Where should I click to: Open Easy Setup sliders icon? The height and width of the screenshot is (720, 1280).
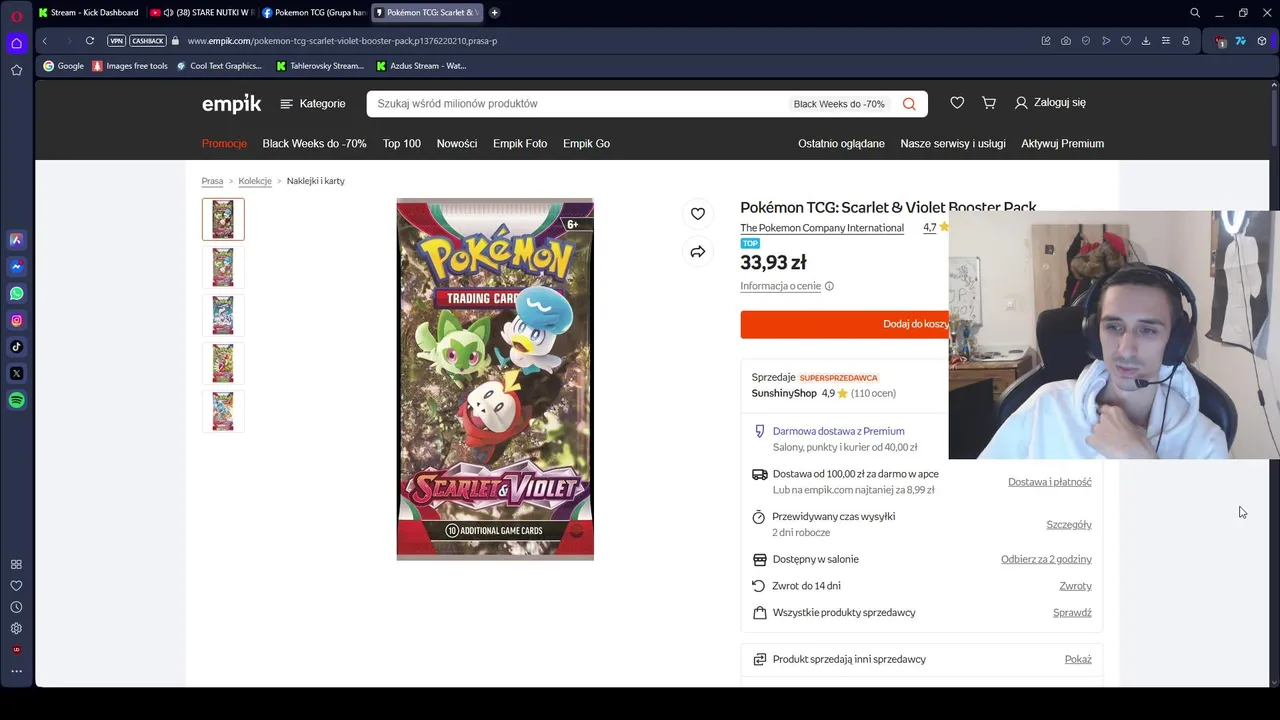coord(1166,41)
